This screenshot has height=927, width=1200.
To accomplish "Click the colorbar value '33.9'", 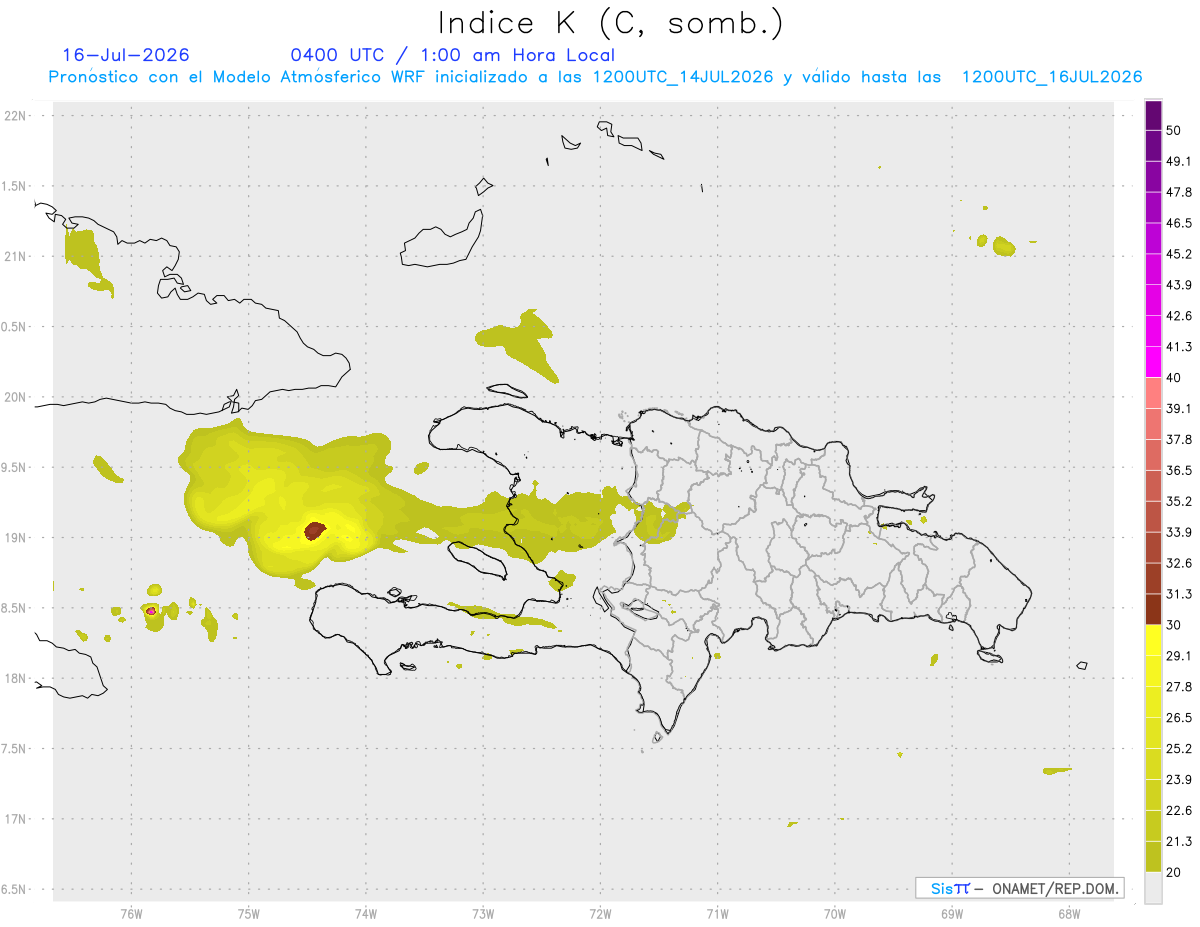I will click(x=1179, y=532).
